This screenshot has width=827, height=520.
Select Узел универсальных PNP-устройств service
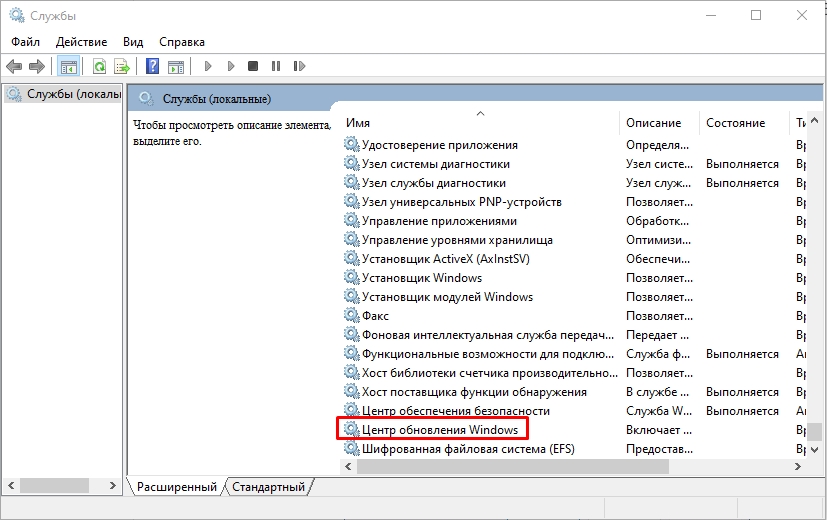(x=461, y=202)
